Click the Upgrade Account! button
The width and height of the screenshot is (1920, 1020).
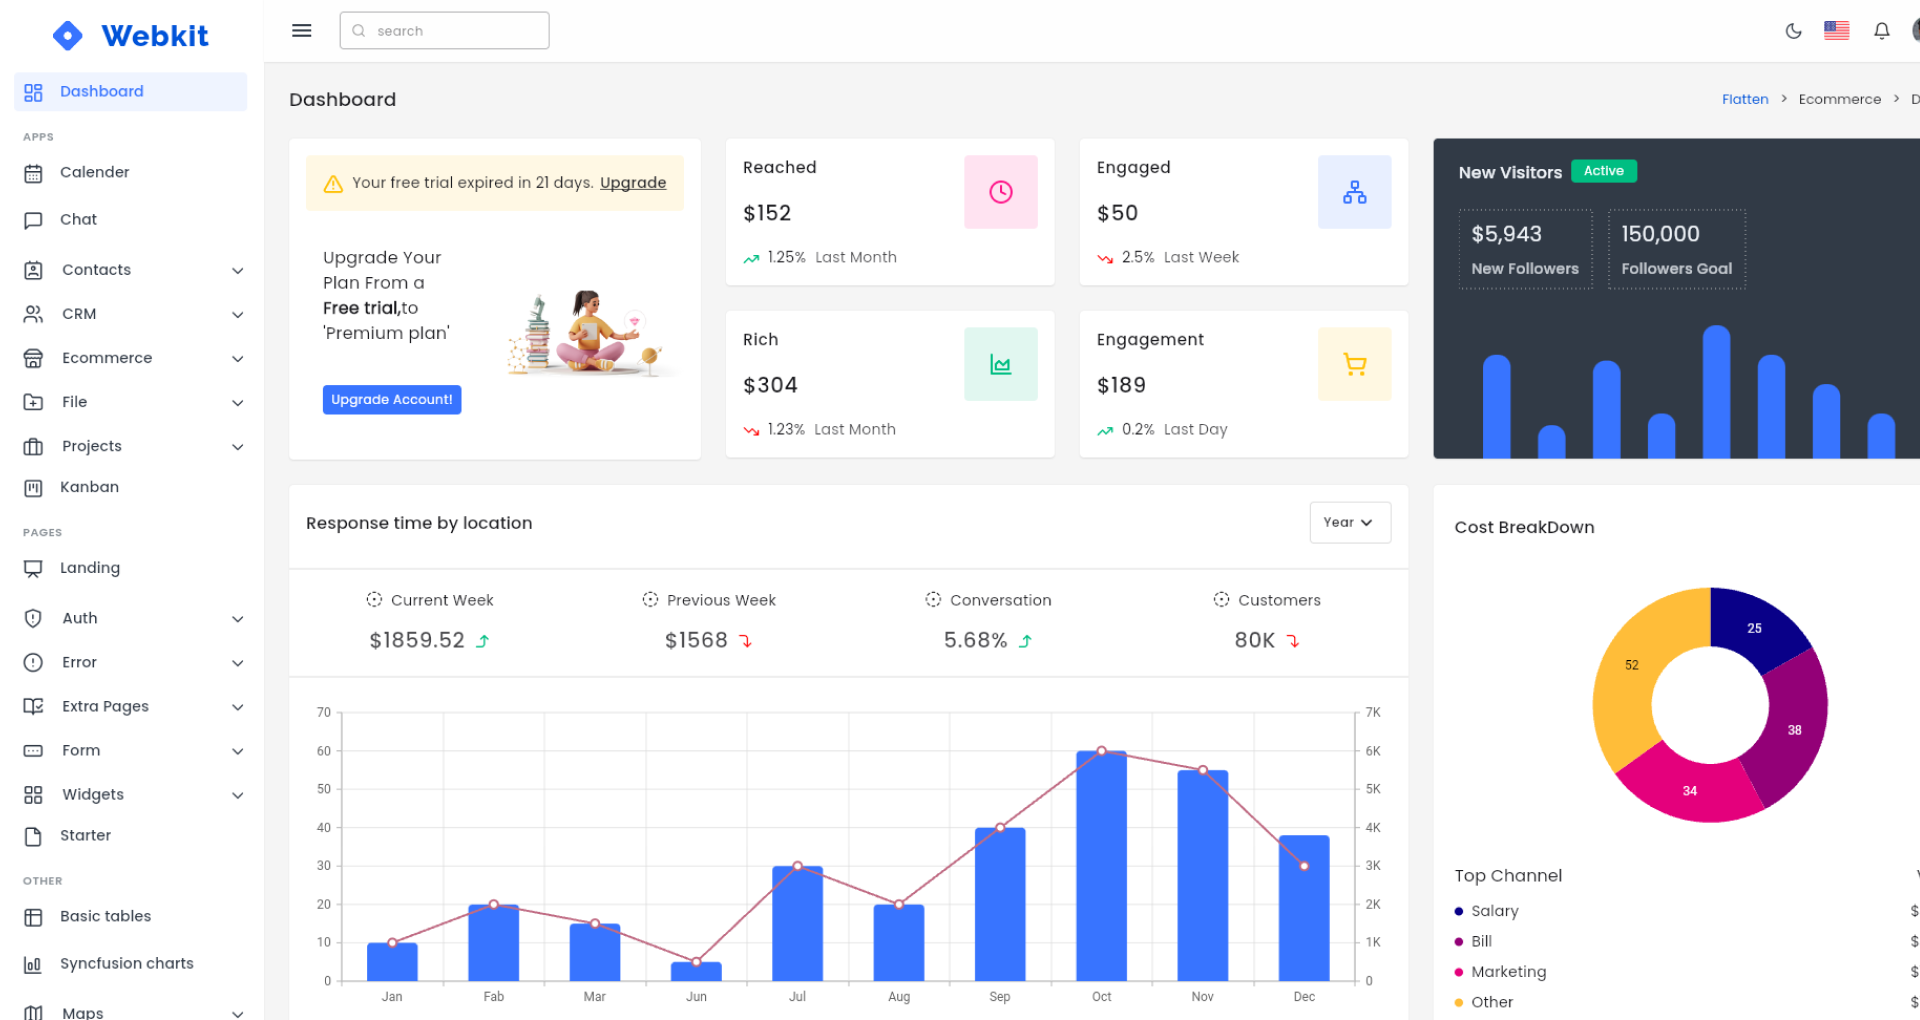coord(392,399)
